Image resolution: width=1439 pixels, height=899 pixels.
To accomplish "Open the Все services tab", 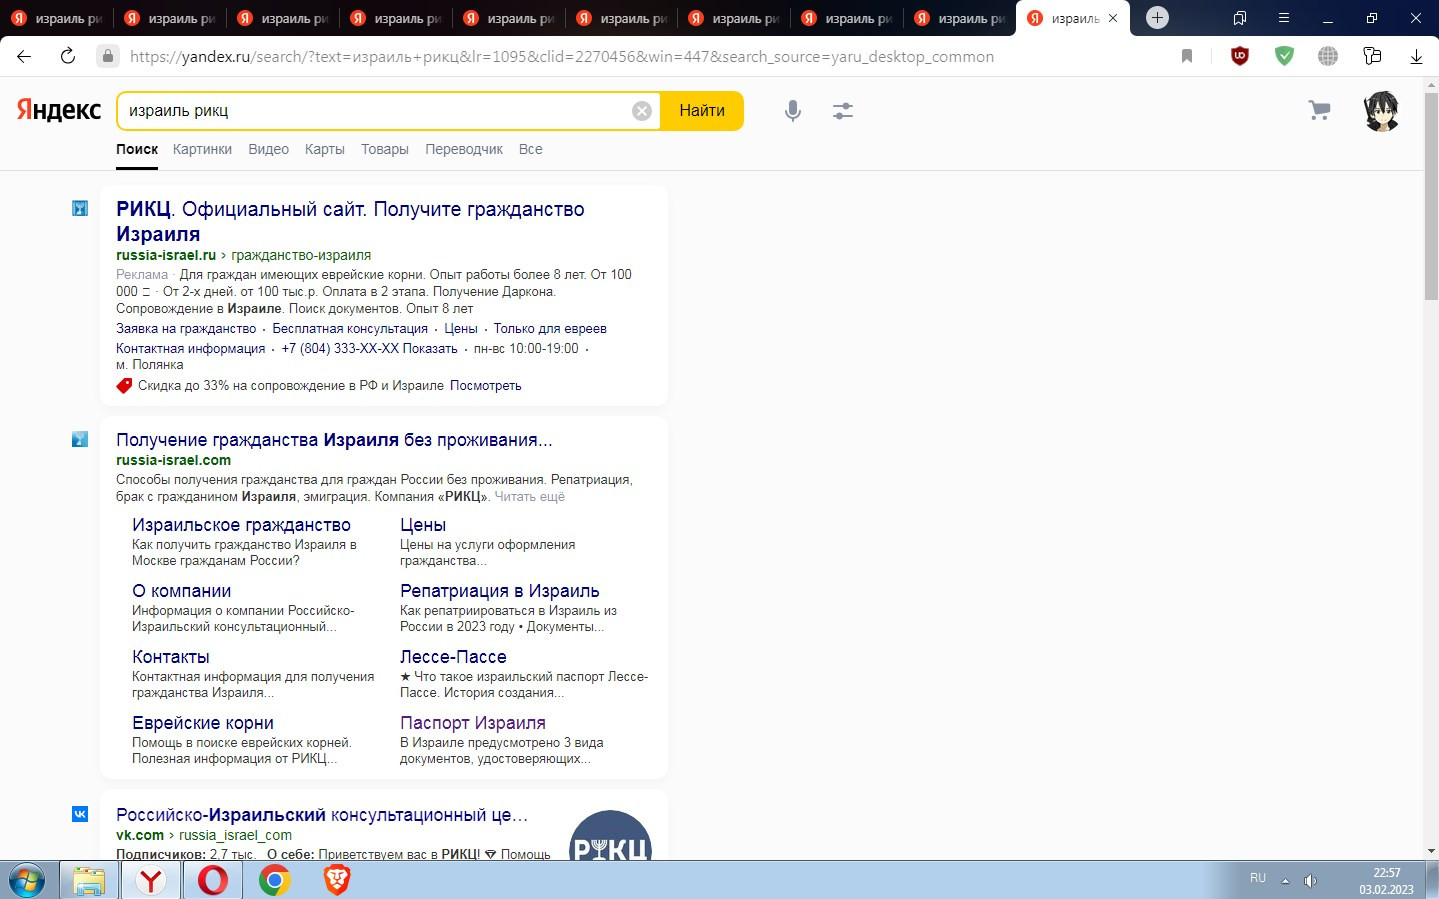I will point(530,149).
